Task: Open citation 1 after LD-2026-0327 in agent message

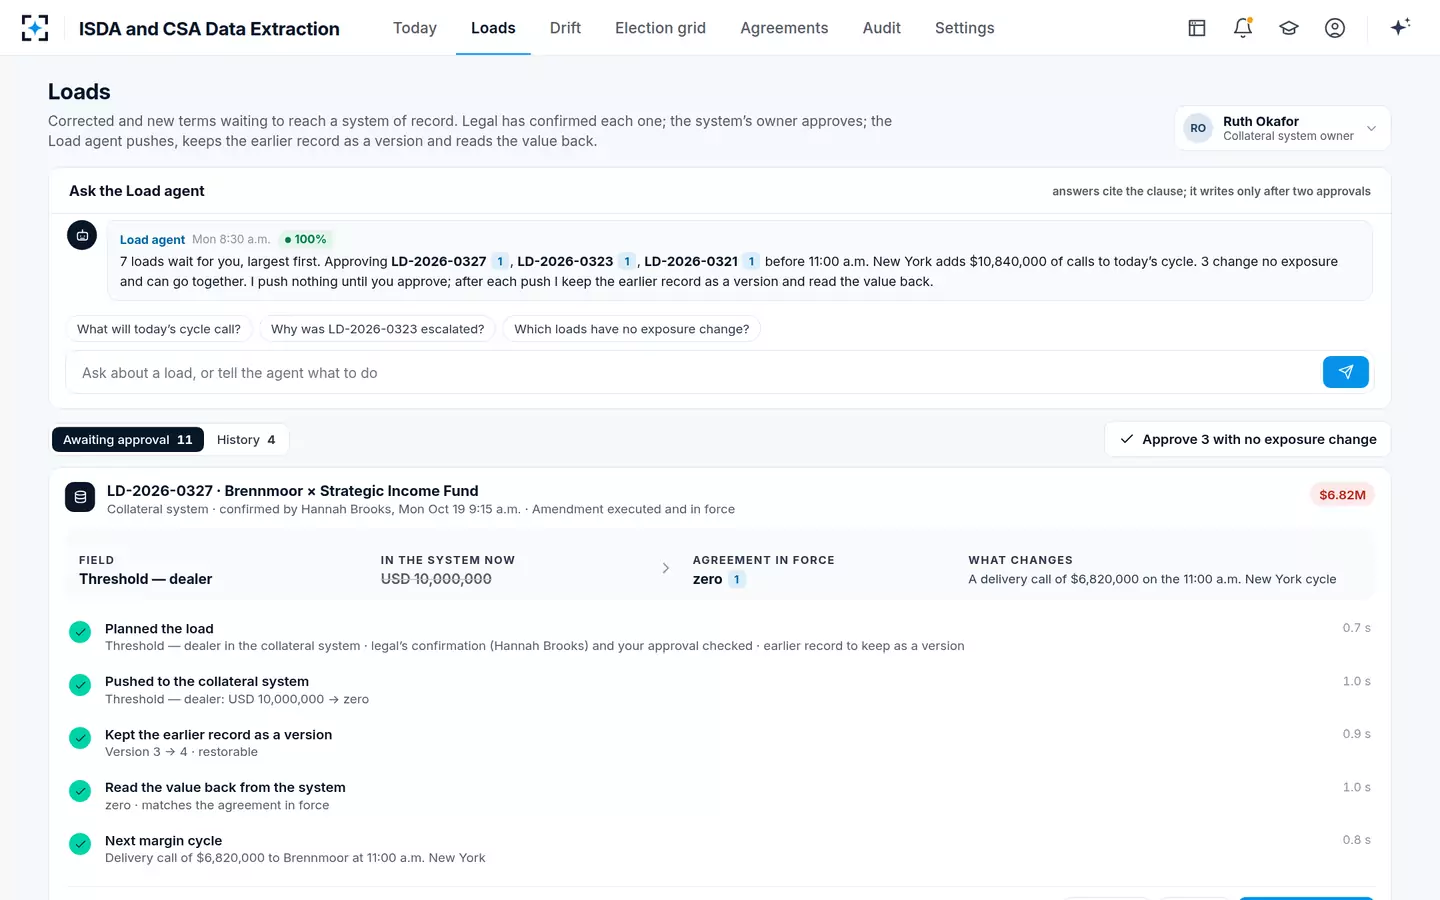Action: point(500,261)
